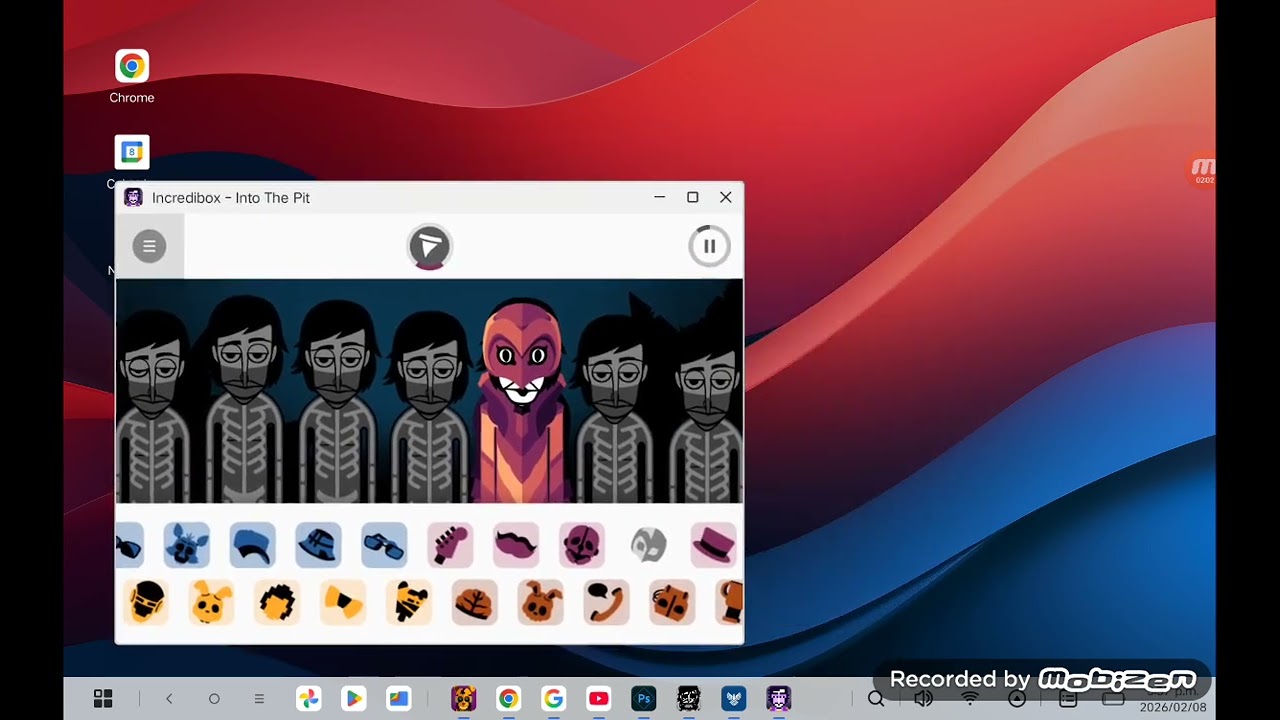This screenshot has width=1280, height=720.
Task: Pick the brown leaf-shaped sound icon
Action: [x=475, y=602]
